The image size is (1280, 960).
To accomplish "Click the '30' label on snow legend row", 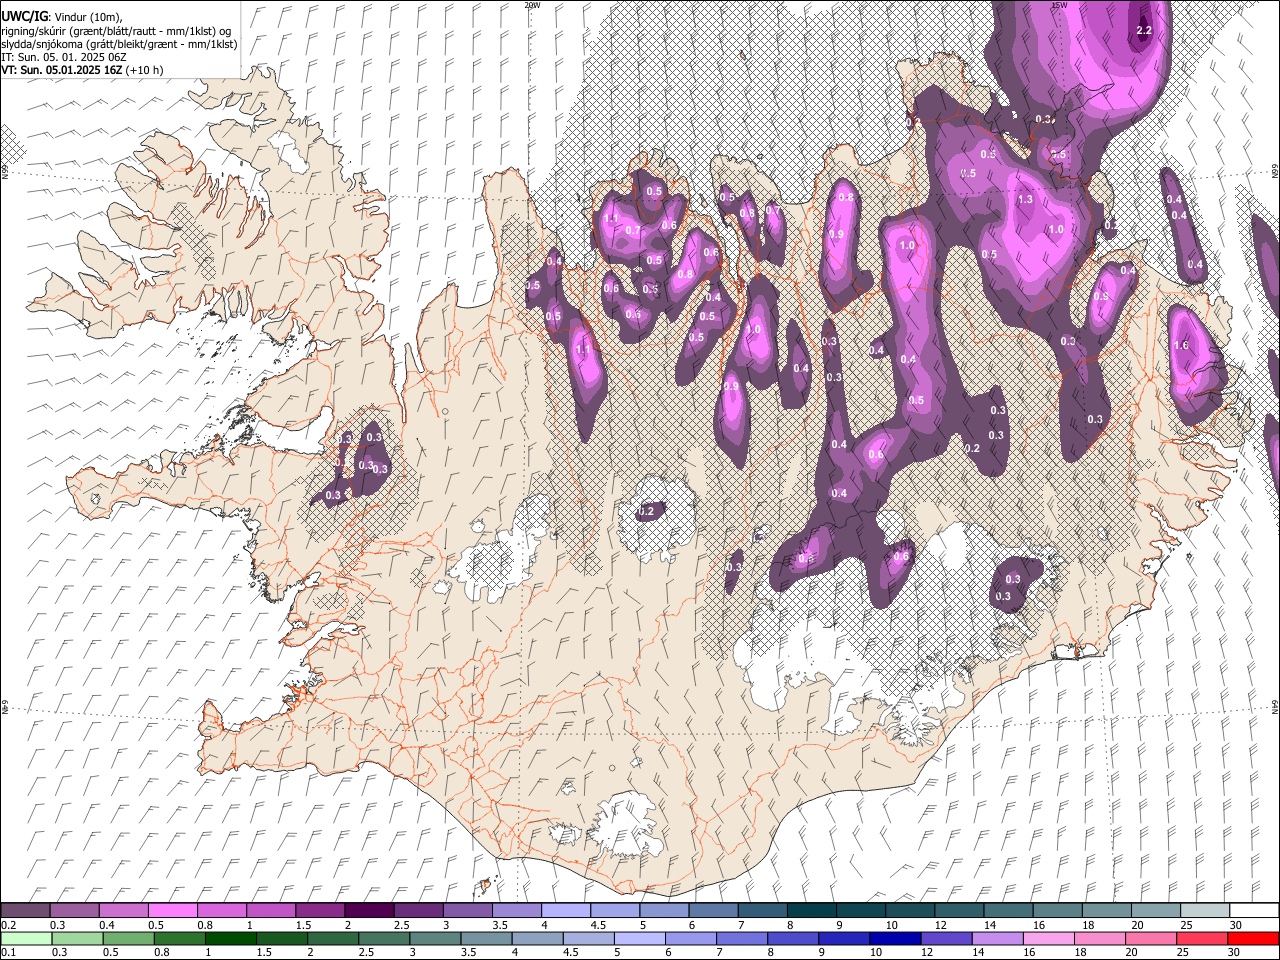I will tap(1236, 925).
